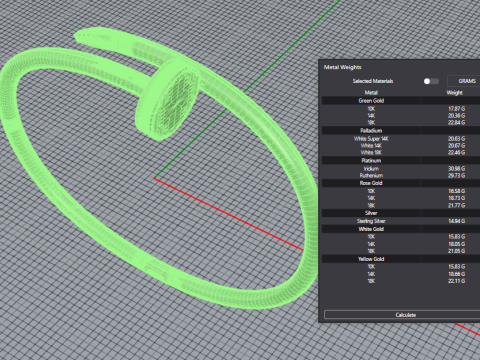480x360 pixels.
Task: Click the 21.77 G Rose Gold weight
Action: (x=456, y=205)
